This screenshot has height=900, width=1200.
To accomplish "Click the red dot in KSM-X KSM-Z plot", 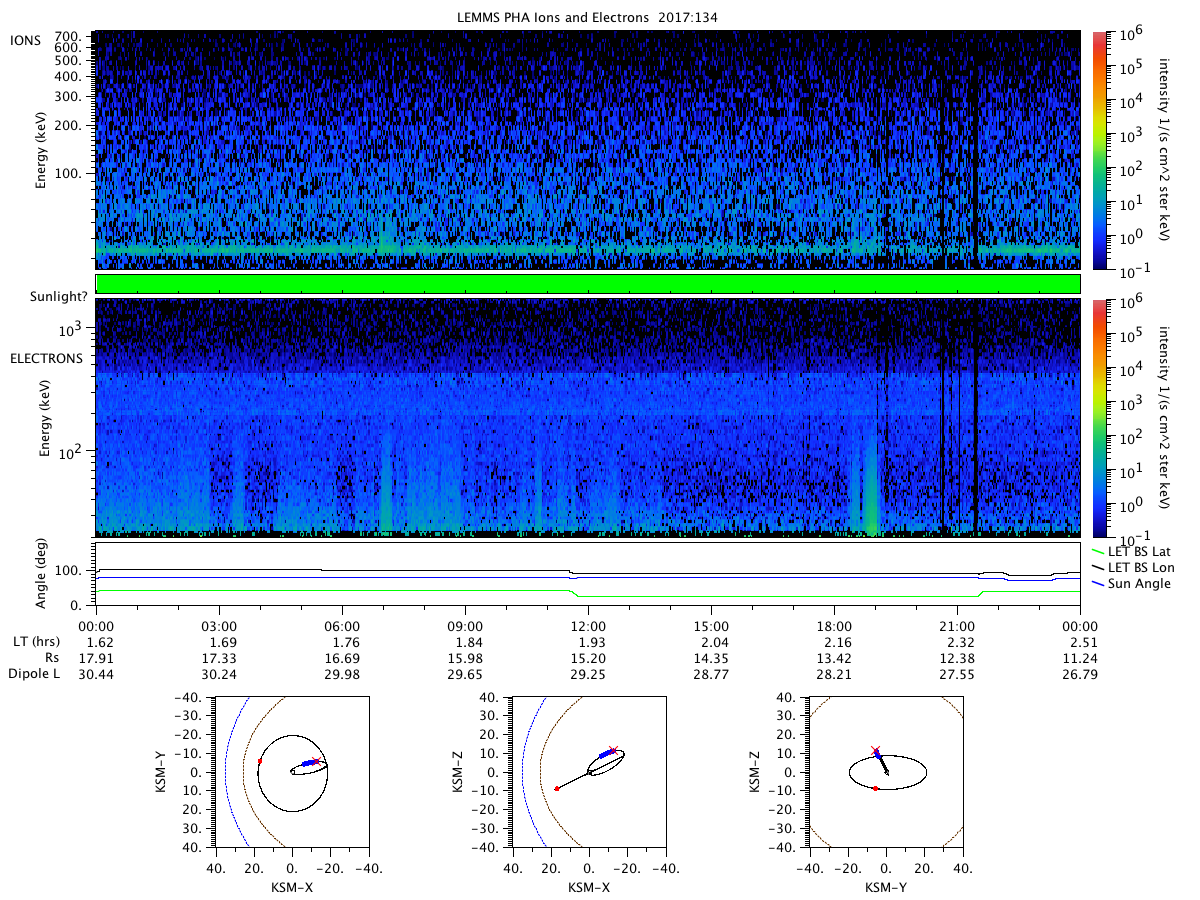I will pyautogui.click(x=557, y=789).
